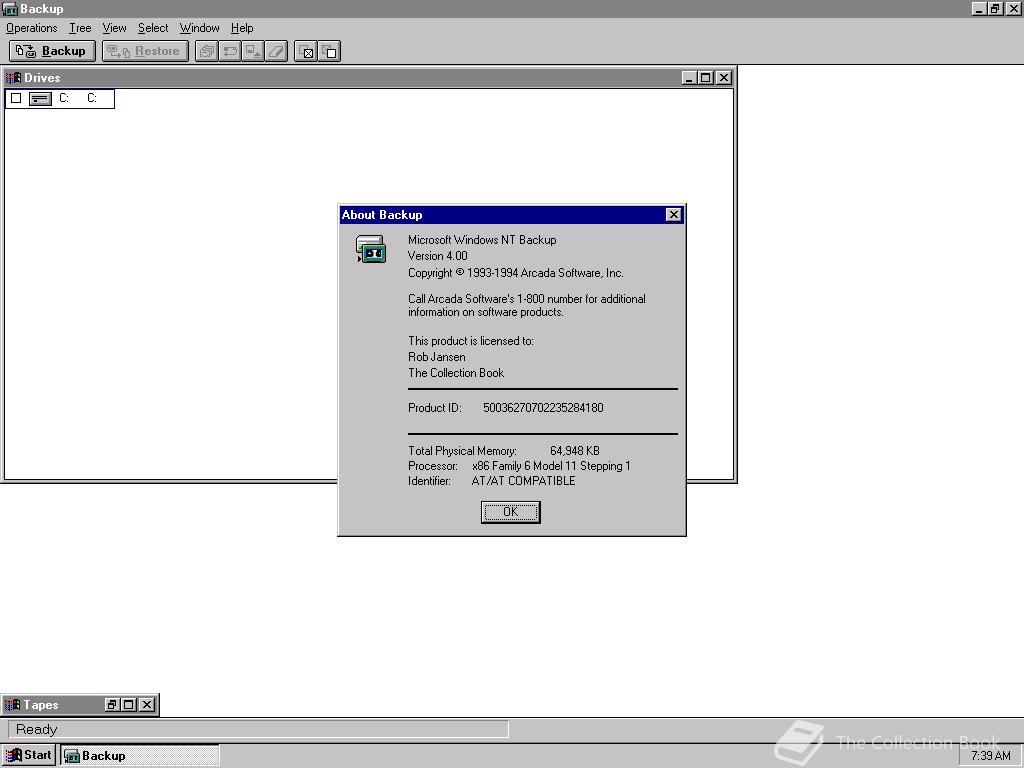Click the Erase Tape eraser icon
This screenshot has height=768, width=1024.
[276, 51]
